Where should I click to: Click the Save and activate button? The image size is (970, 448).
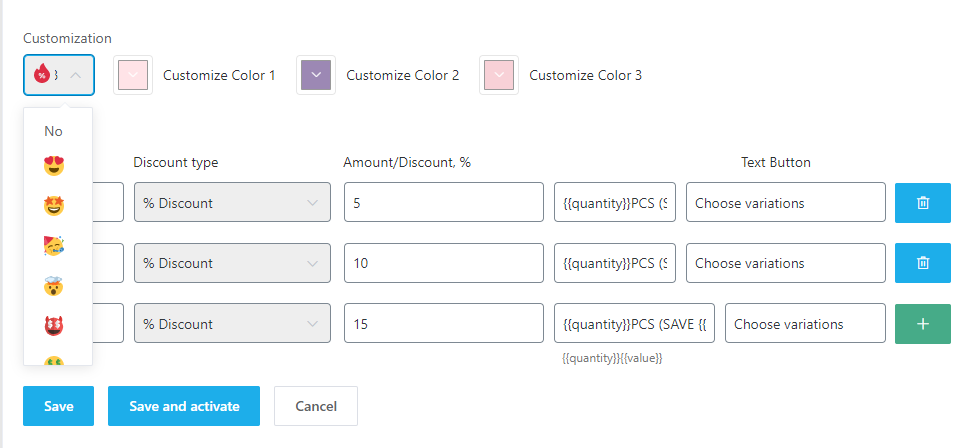(184, 406)
